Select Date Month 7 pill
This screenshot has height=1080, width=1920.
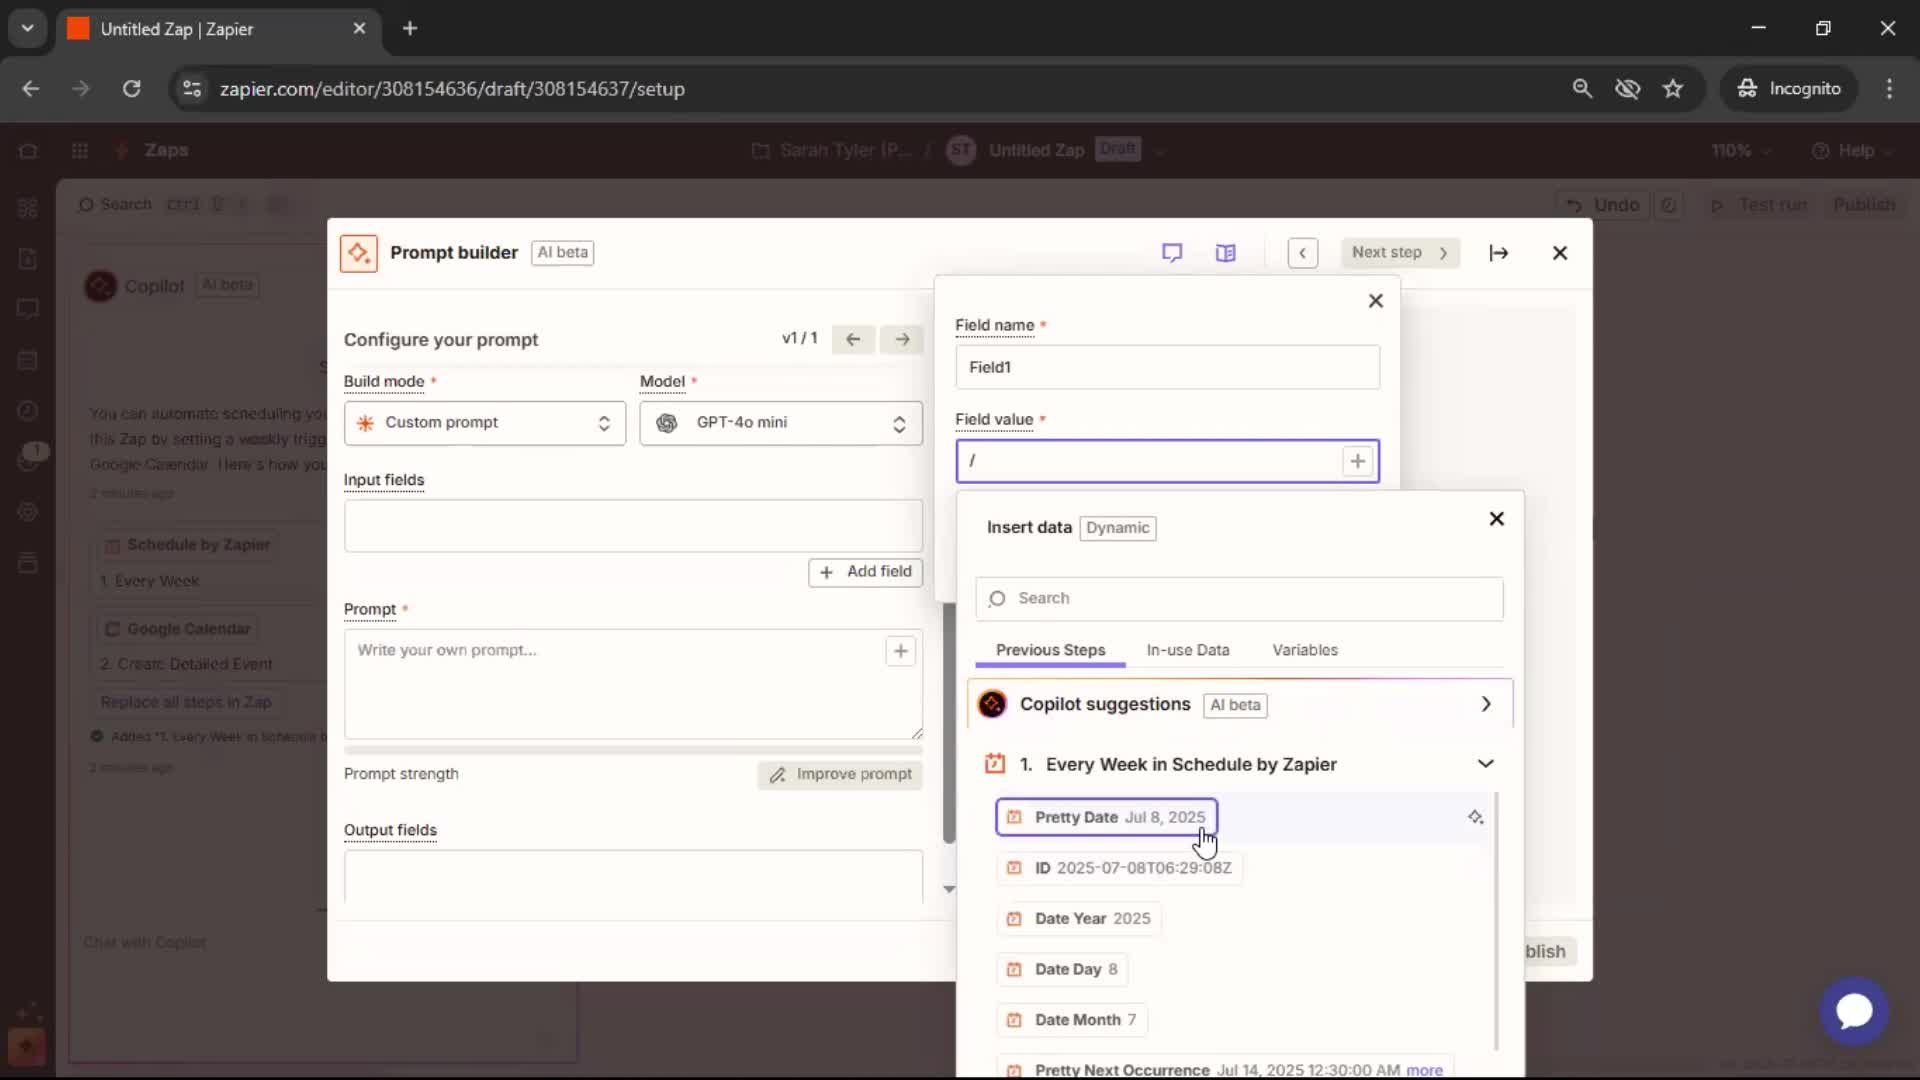click(x=1072, y=1020)
